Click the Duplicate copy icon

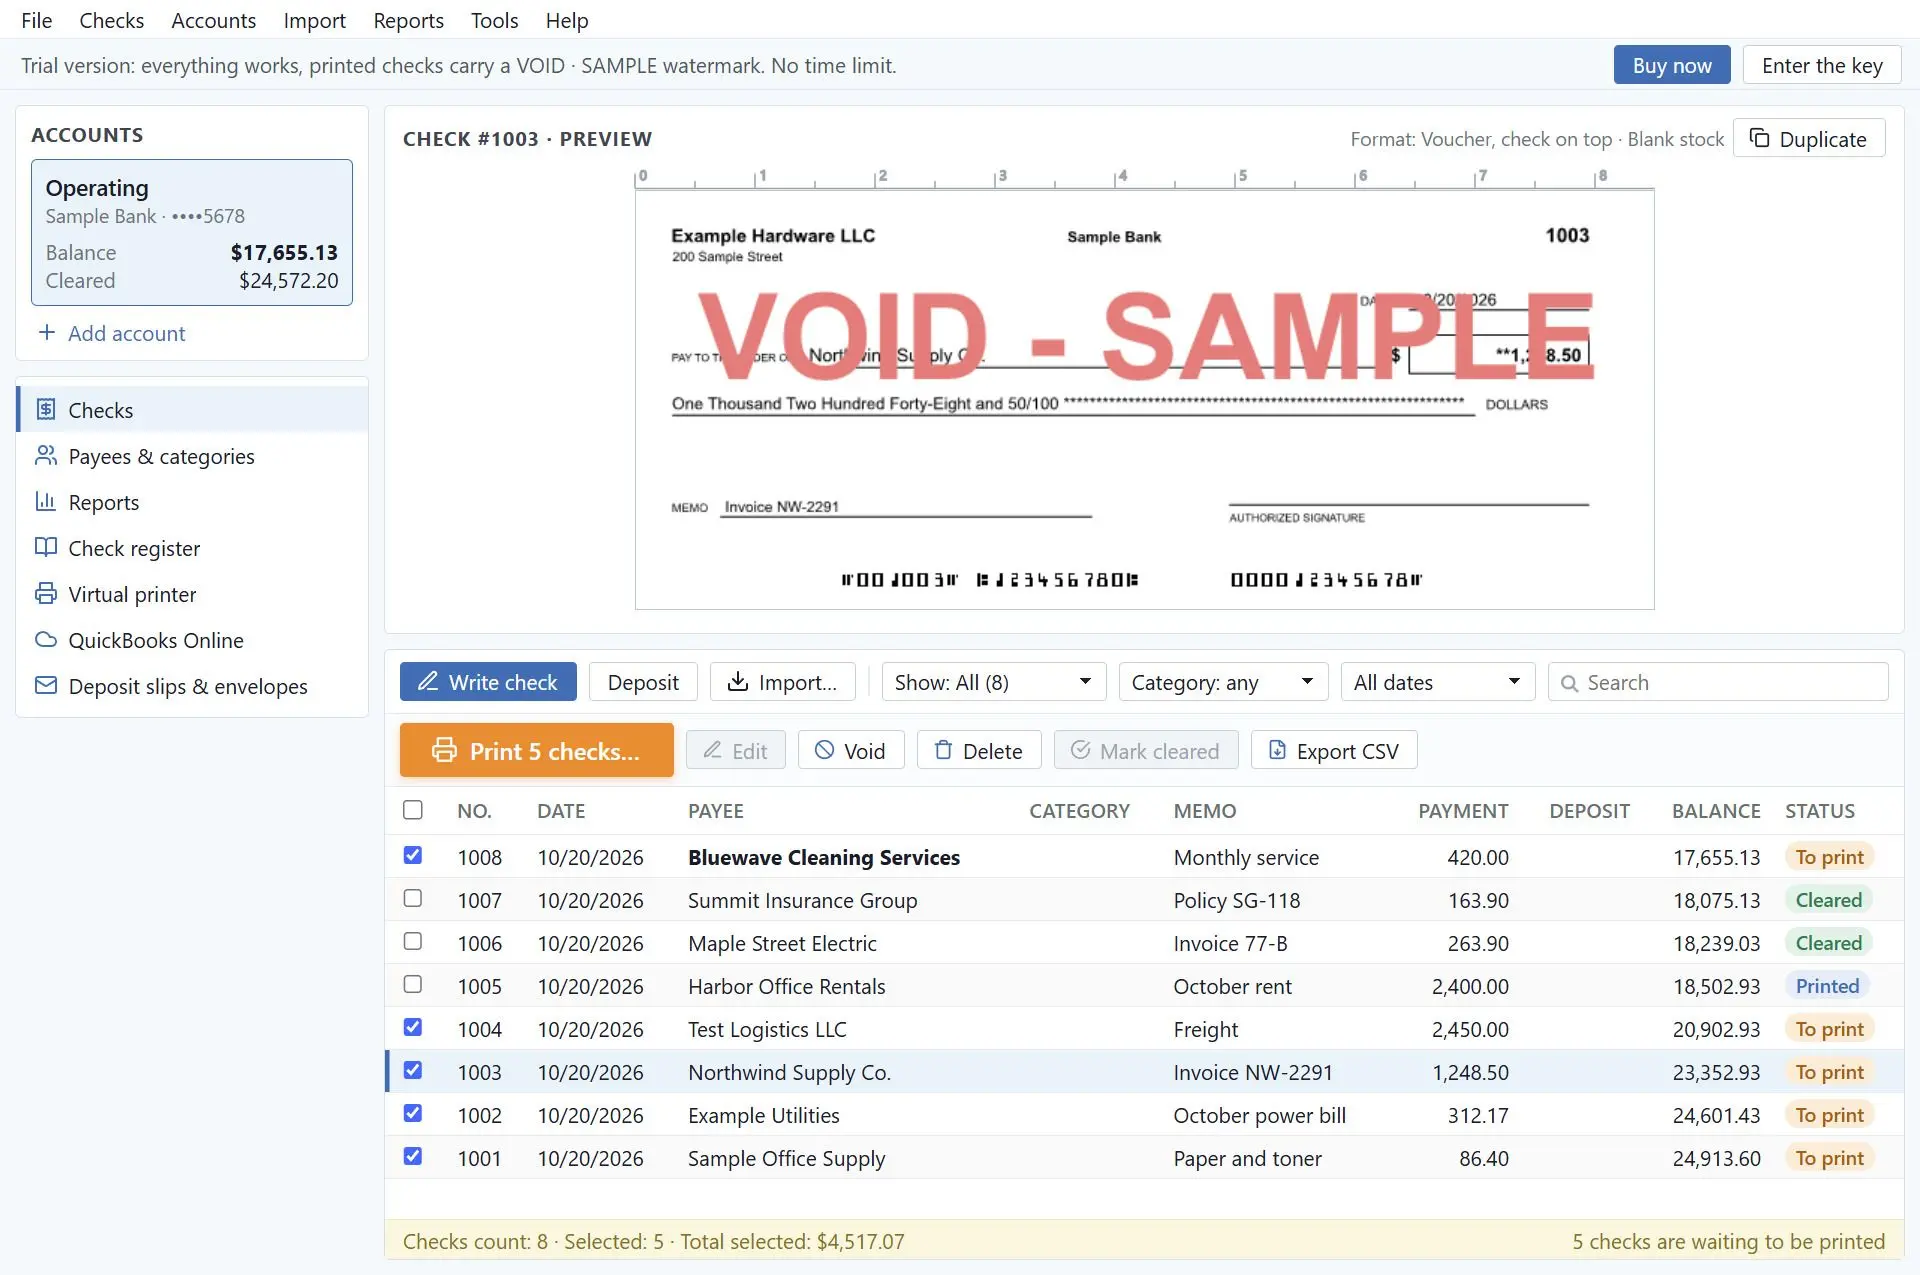[x=1759, y=138]
